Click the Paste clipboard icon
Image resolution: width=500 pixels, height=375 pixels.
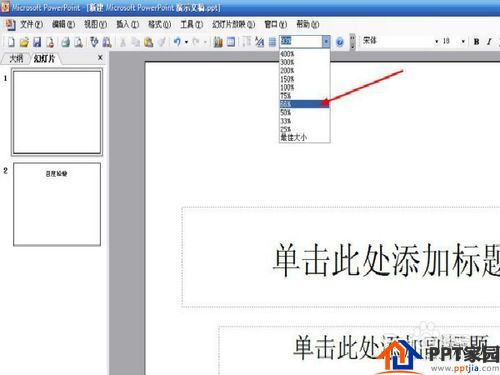coord(149,42)
